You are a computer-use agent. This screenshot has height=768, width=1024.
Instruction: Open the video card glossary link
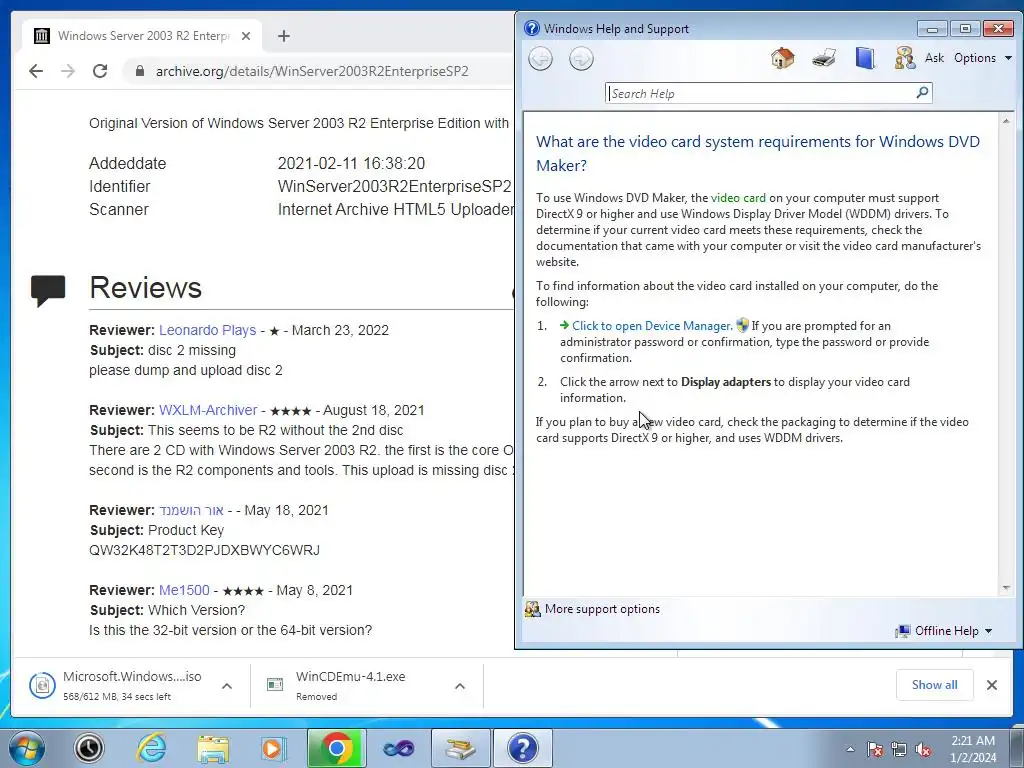(738, 198)
